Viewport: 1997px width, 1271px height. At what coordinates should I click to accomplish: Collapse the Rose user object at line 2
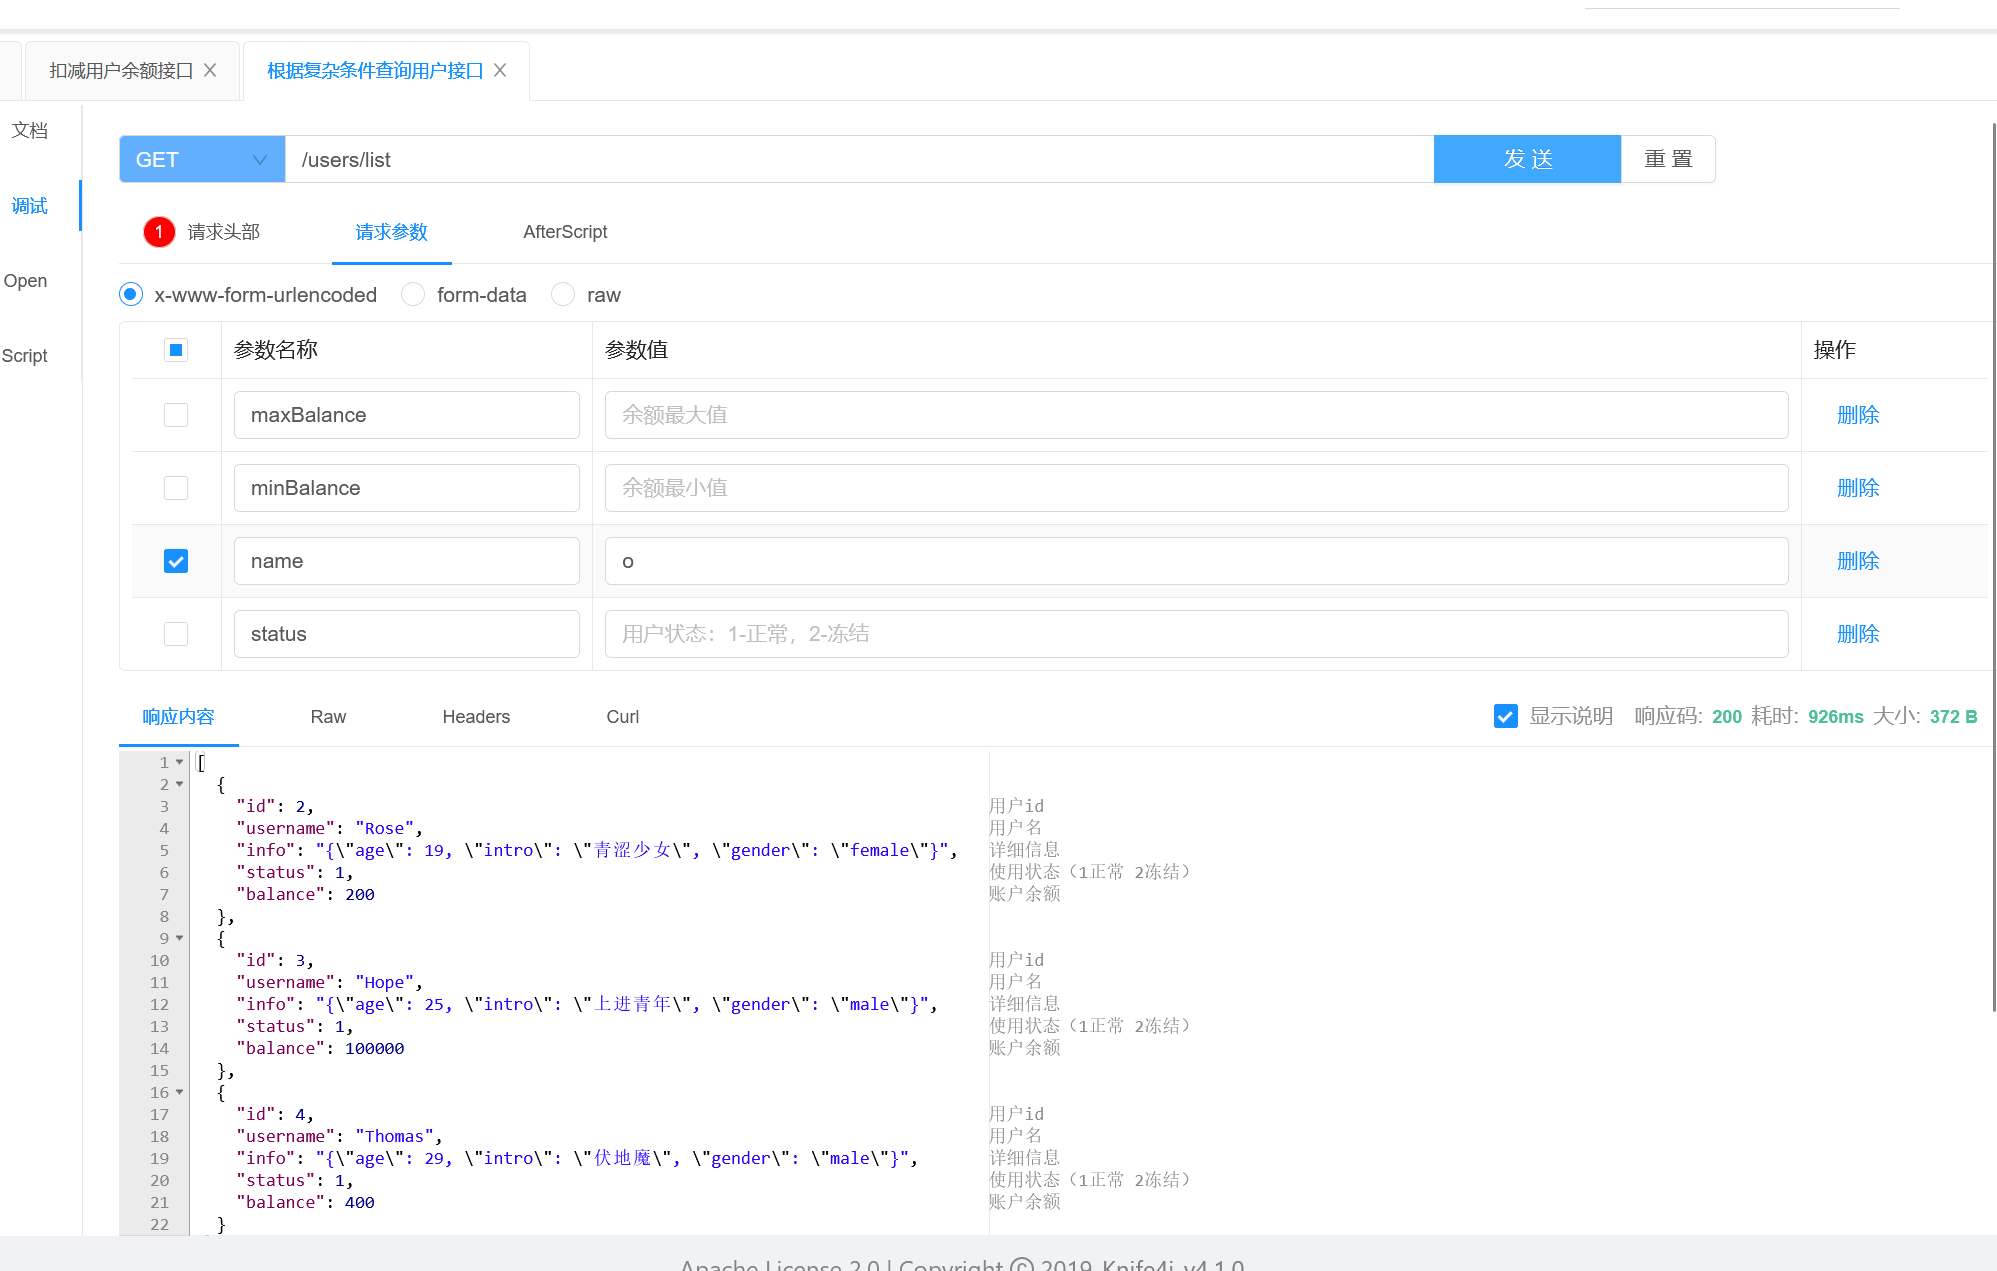click(x=180, y=784)
